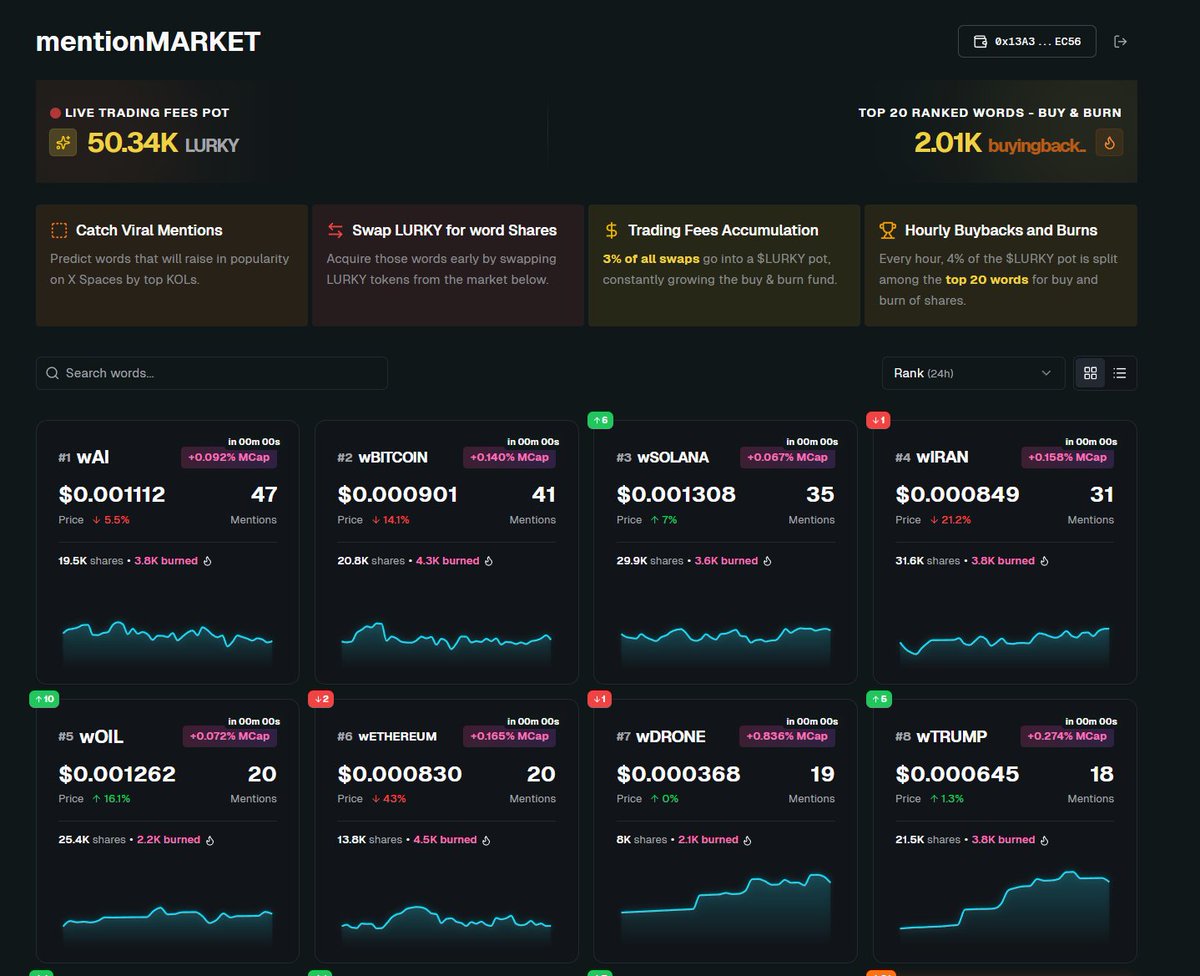Click the red down-2 rank badge on wETHEREUM
The width and height of the screenshot is (1200, 976).
(322, 699)
